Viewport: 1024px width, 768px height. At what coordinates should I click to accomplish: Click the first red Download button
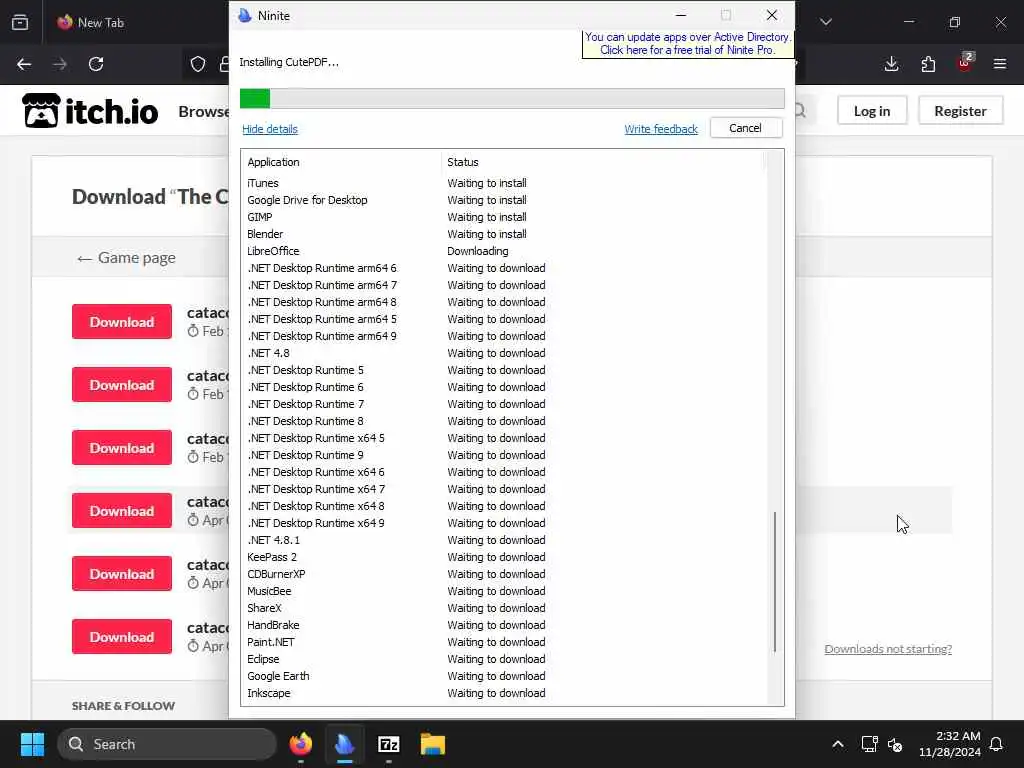122,321
